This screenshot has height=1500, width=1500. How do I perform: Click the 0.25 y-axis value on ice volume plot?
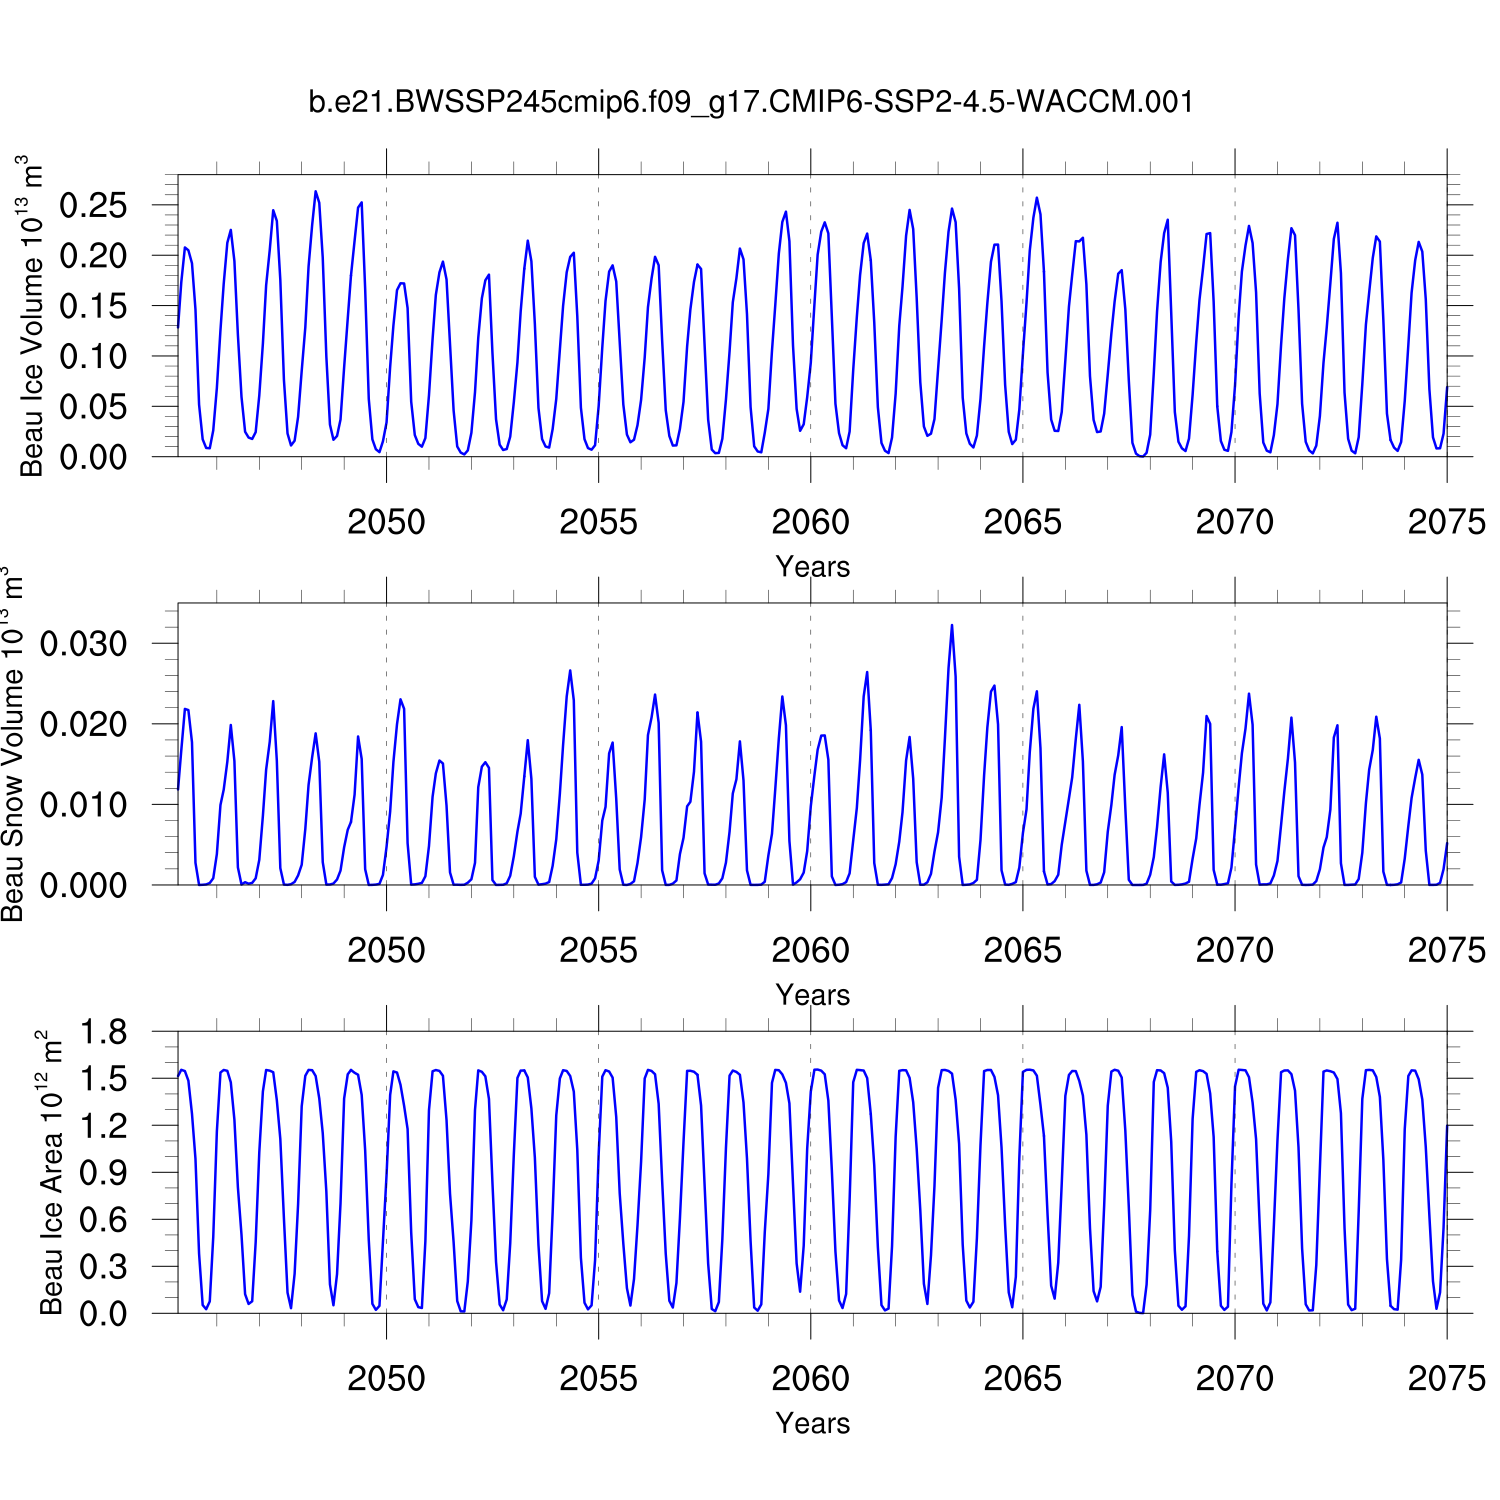click(94, 206)
